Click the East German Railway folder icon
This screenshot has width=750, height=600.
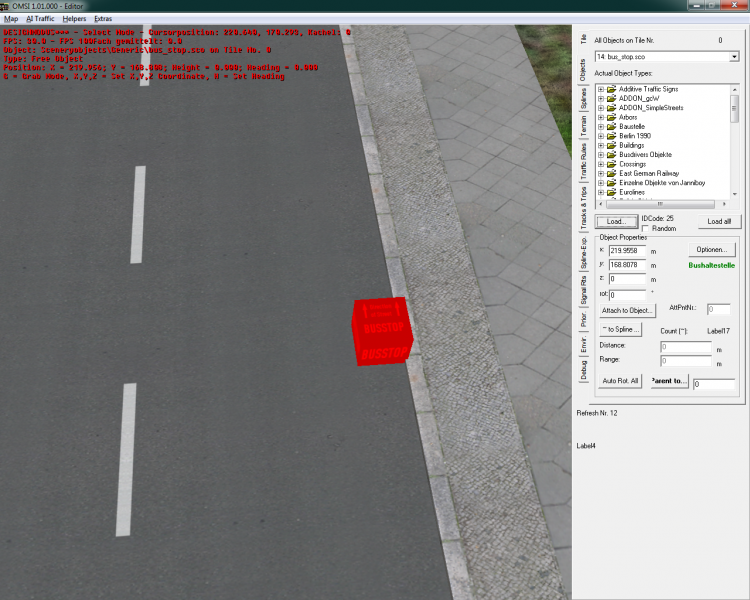[611, 174]
